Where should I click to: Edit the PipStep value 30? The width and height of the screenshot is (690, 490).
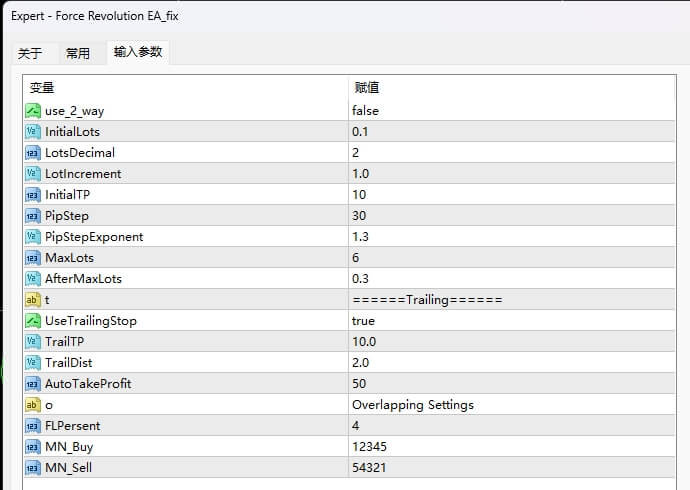tap(359, 216)
